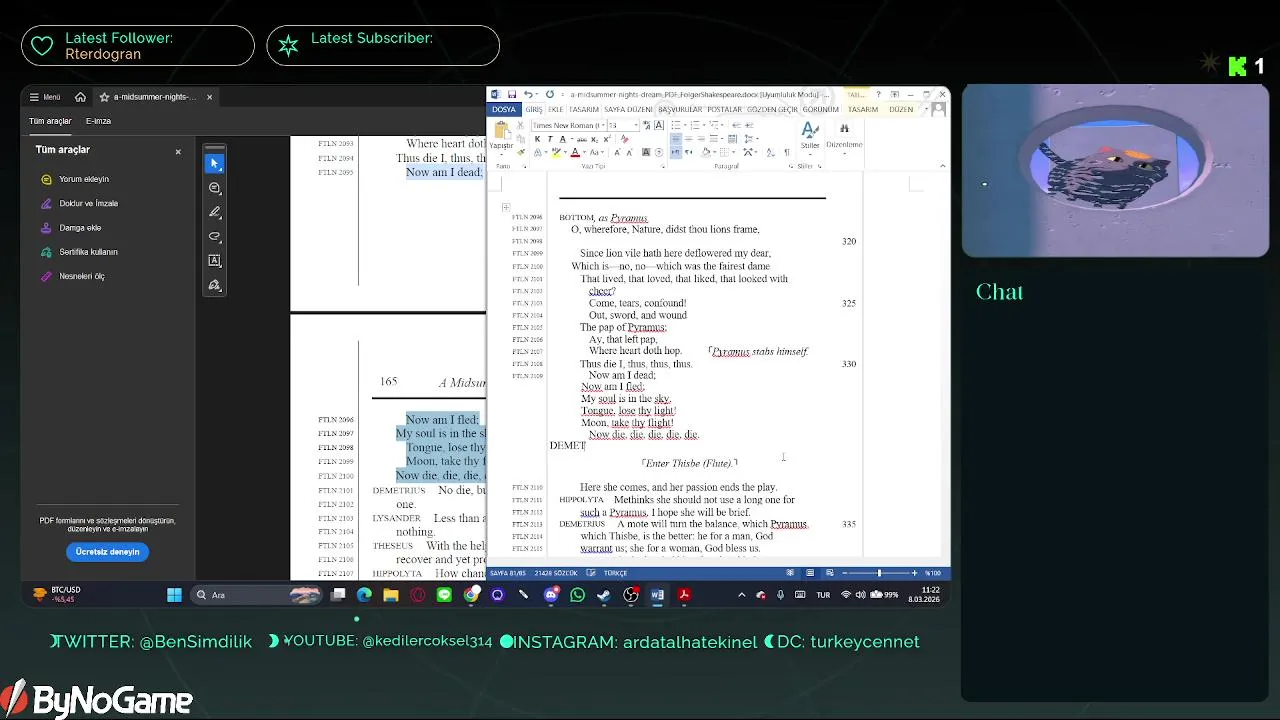This screenshot has width=1280, height=720.
Task: Apply red font color in Word
Action: (x=575, y=152)
